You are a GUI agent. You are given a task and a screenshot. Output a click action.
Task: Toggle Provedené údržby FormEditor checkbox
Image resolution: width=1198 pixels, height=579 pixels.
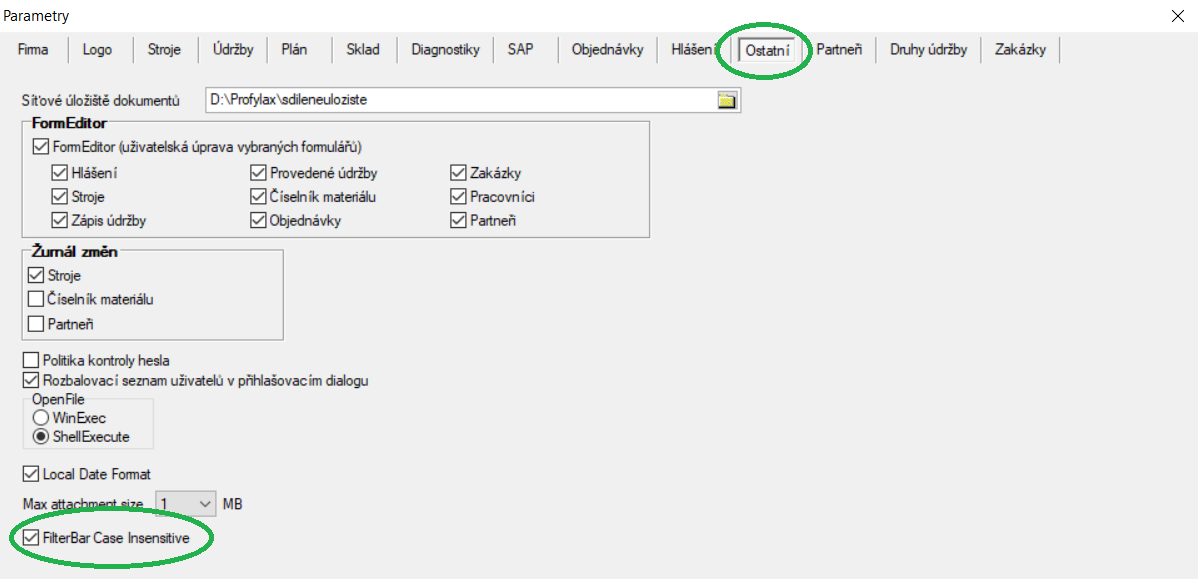point(258,173)
